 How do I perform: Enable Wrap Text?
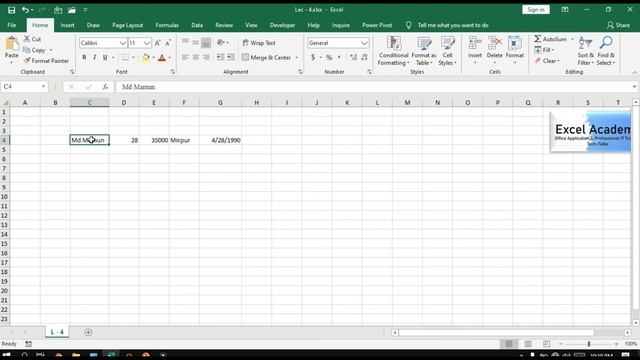pos(259,43)
